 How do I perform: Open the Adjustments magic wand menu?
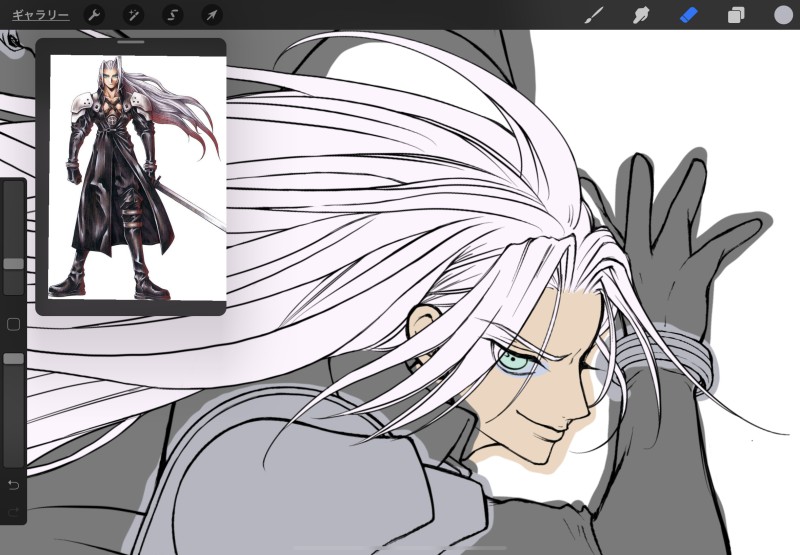pos(133,15)
